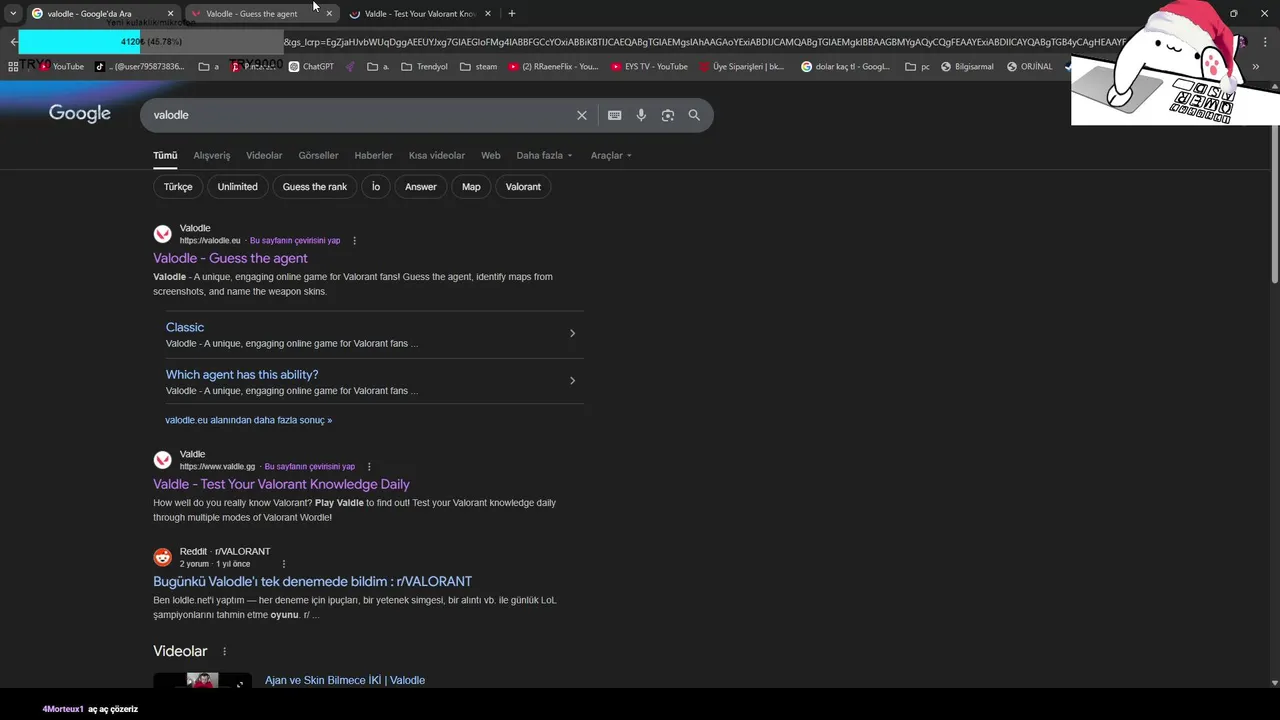Open the Trendyol bookmarks folder
Screen dimensions: 1280x720
[424, 67]
